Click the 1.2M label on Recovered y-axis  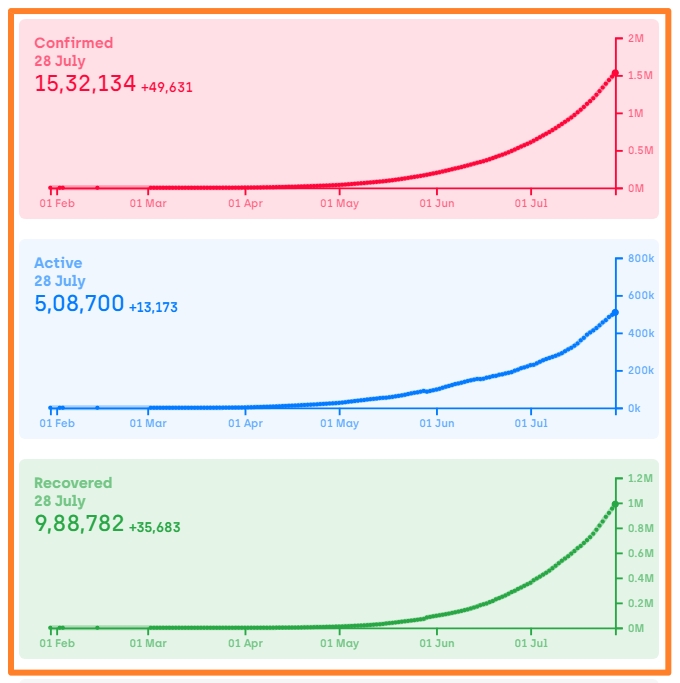(x=639, y=478)
